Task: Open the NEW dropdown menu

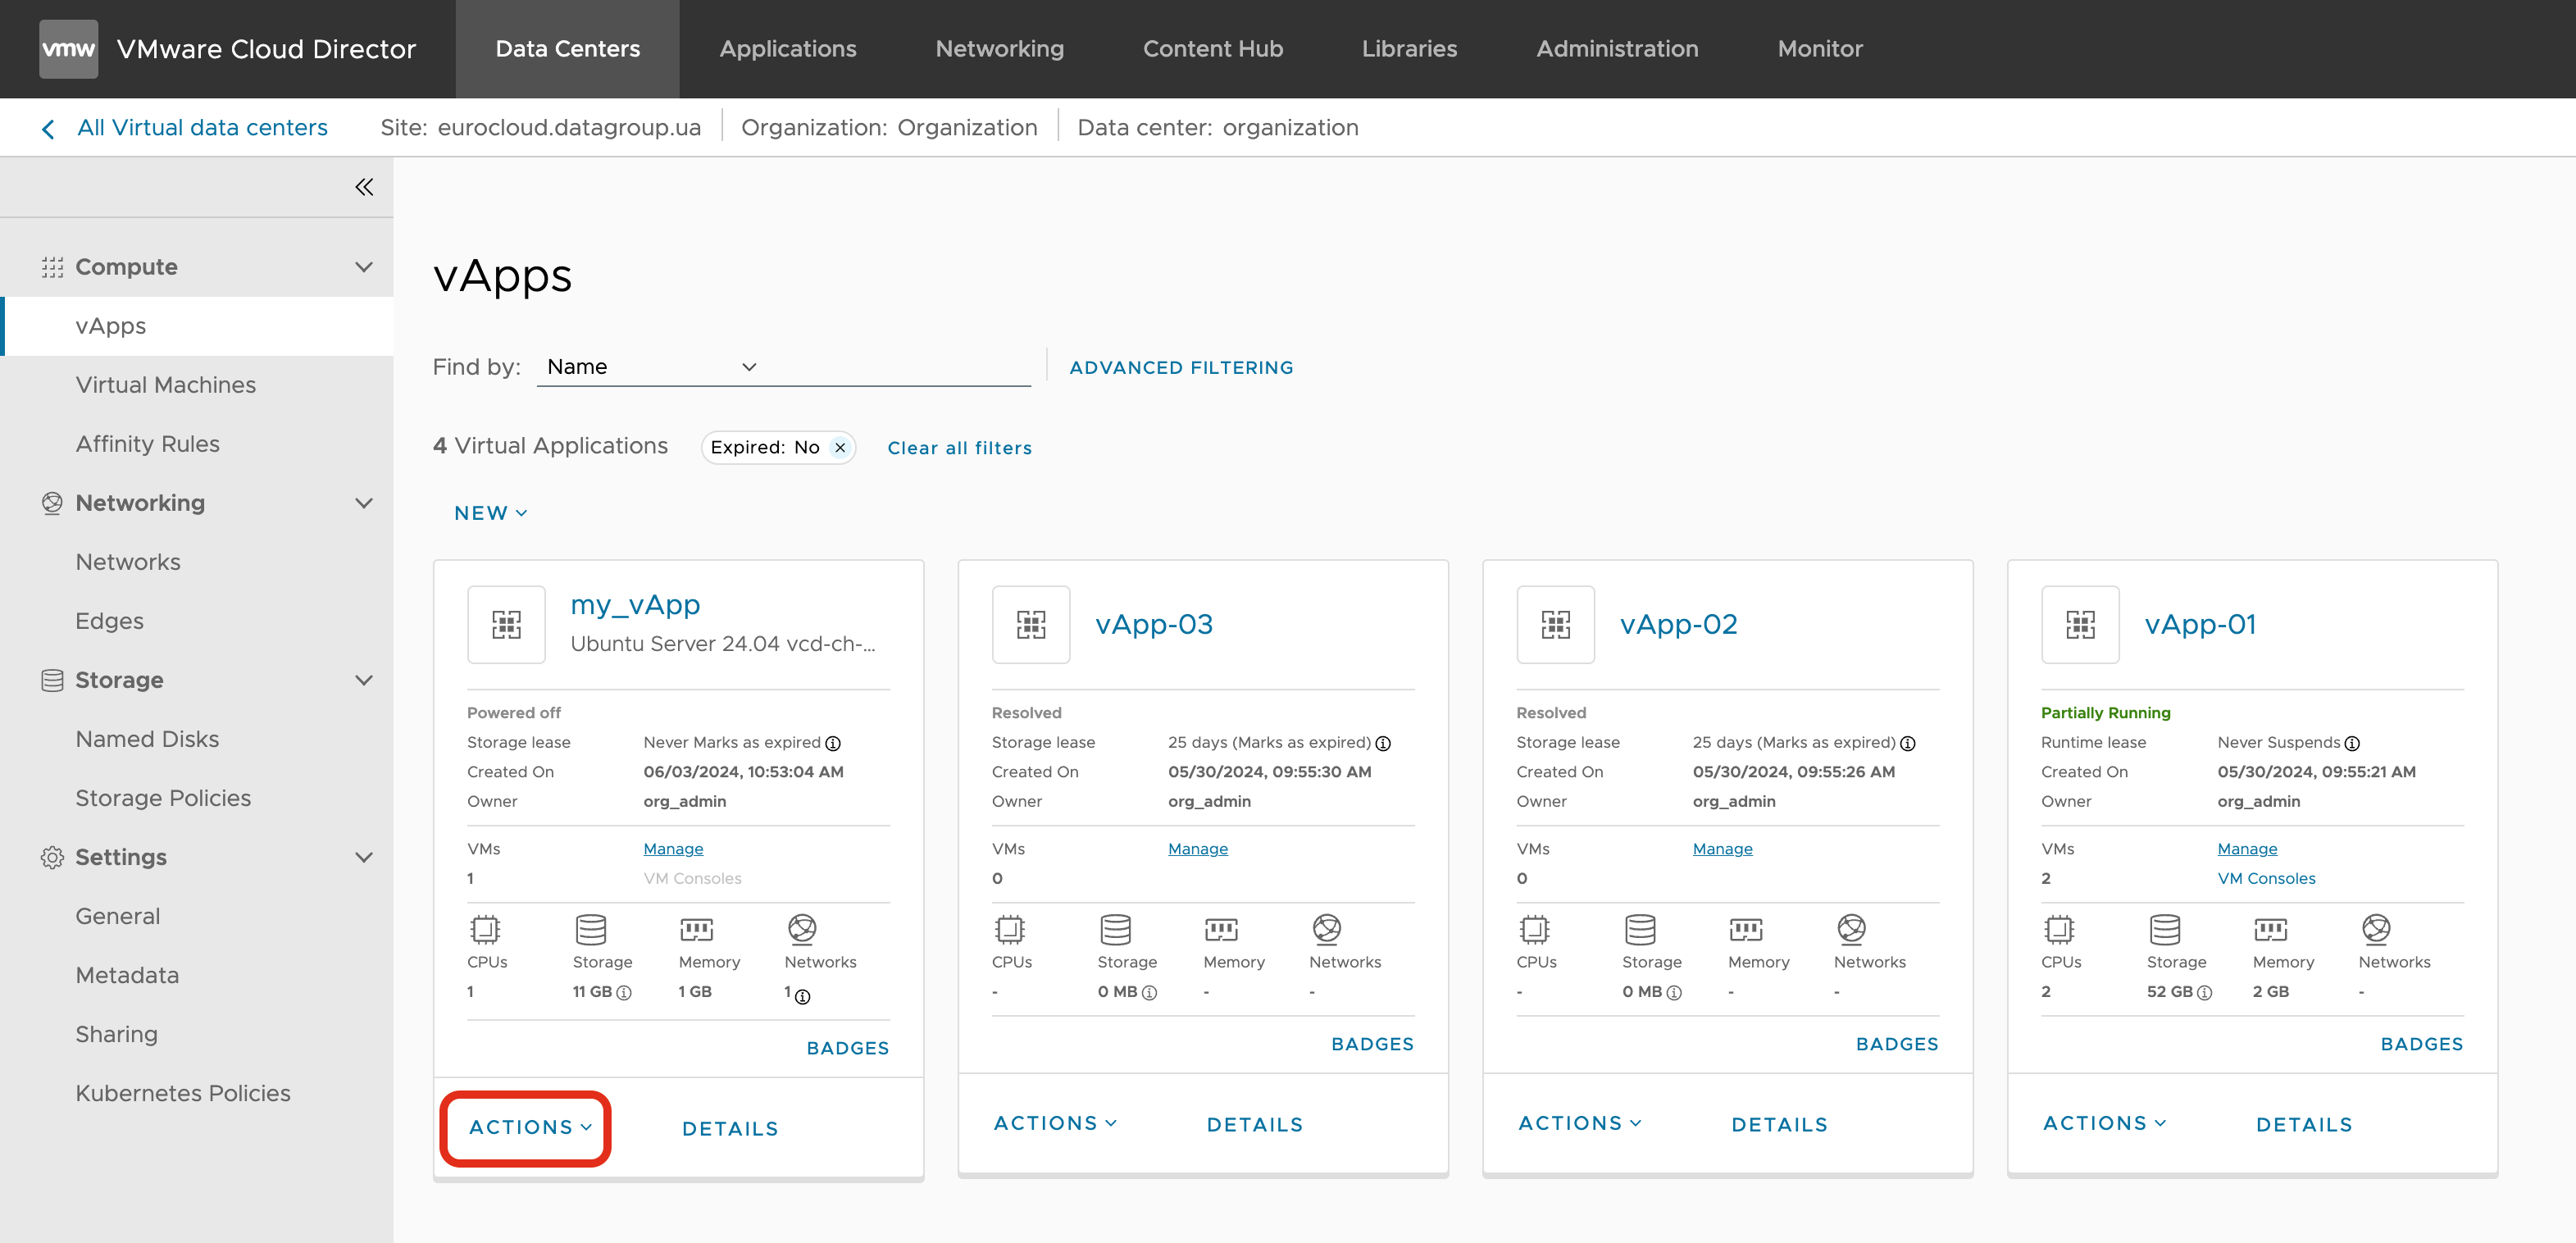Action: pyautogui.click(x=490, y=513)
